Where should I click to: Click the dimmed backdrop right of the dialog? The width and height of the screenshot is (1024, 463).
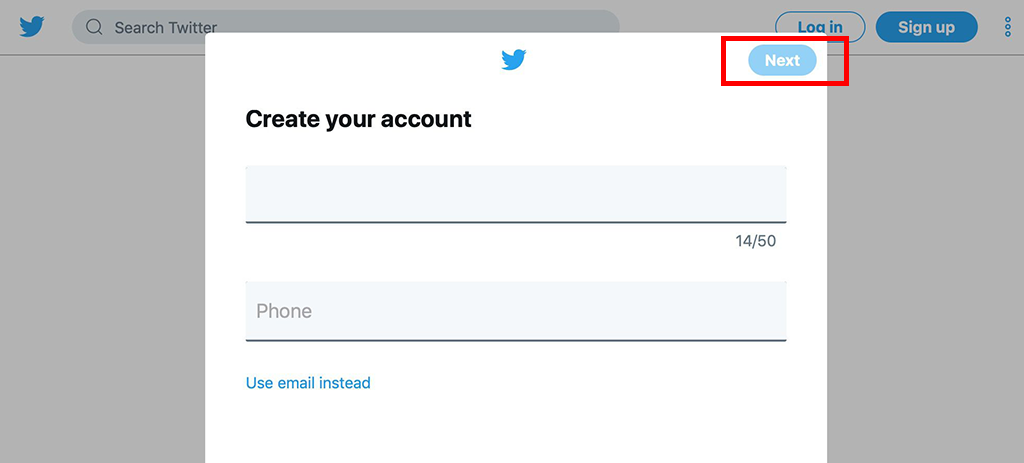click(x=925, y=261)
